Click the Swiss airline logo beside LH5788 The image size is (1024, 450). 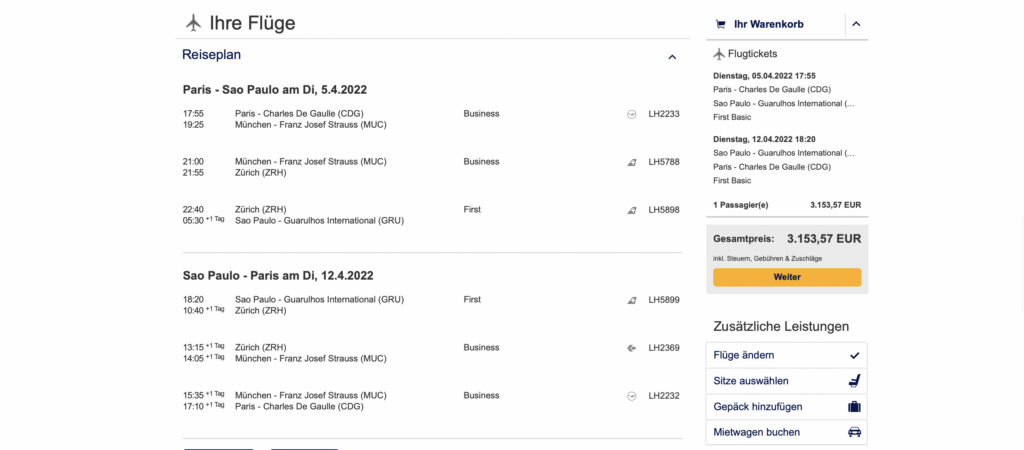point(631,162)
